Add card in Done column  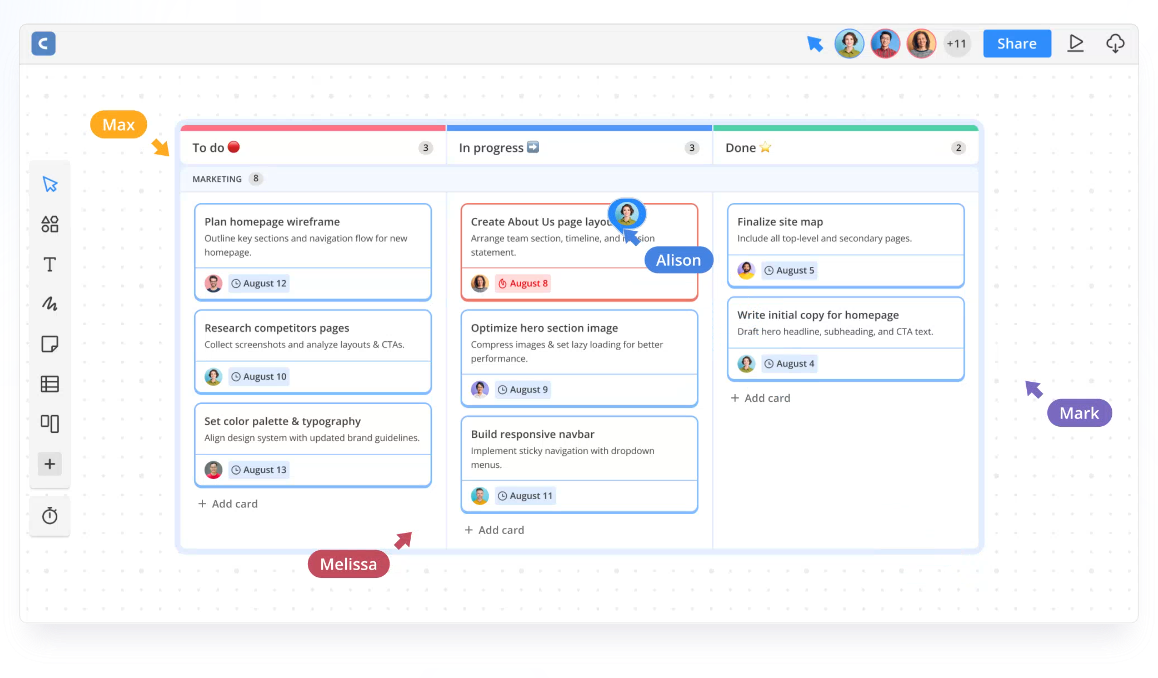(761, 398)
